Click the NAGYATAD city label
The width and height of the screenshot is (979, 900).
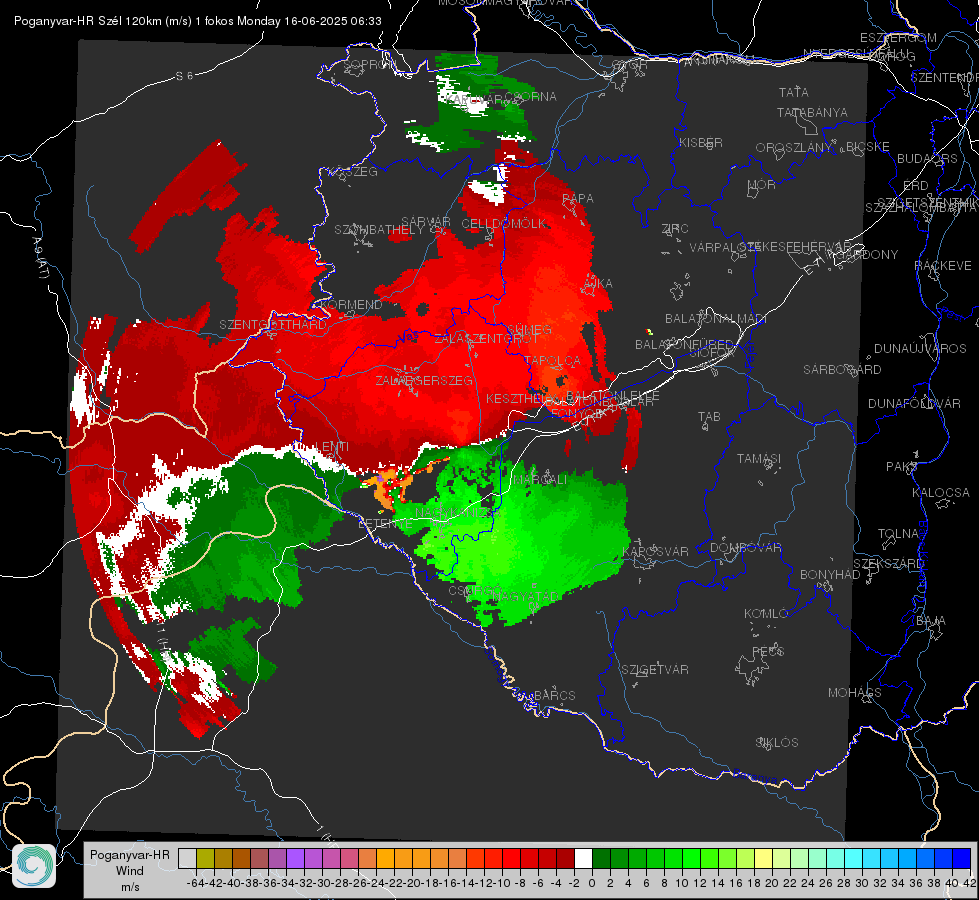click(523, 596)
